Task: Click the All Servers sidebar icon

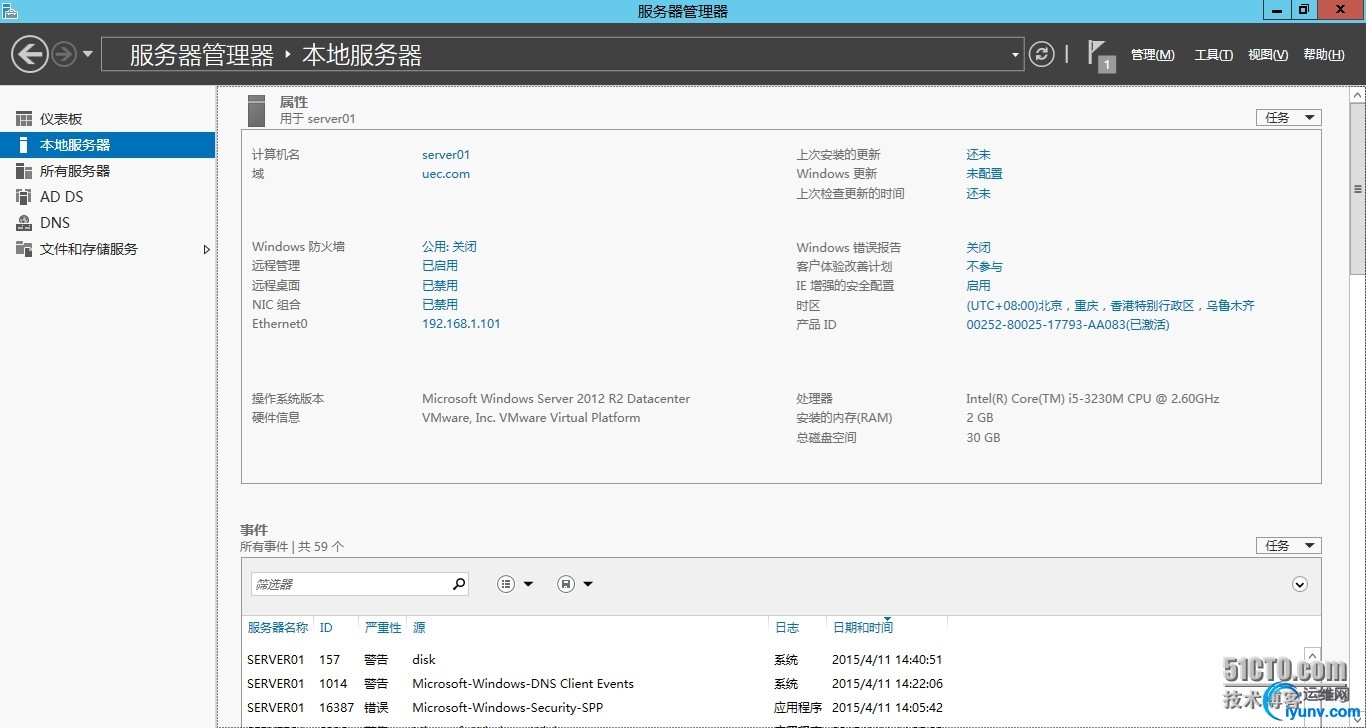Action: coord(24,171)
